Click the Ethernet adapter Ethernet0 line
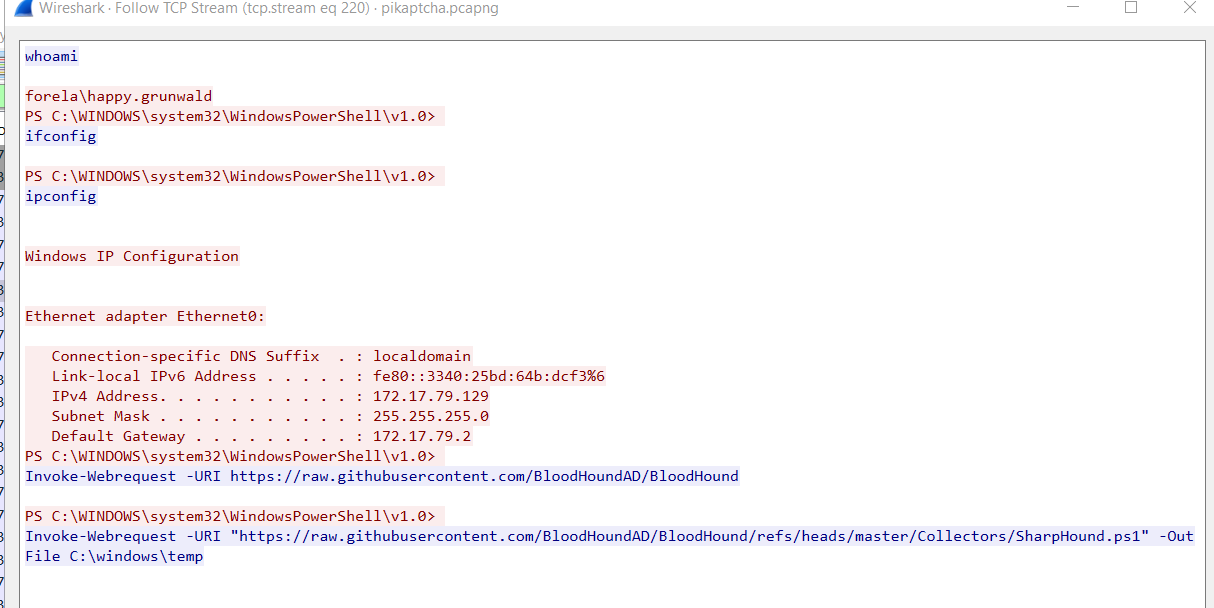The image size is (1214, 608). (146, 316)
